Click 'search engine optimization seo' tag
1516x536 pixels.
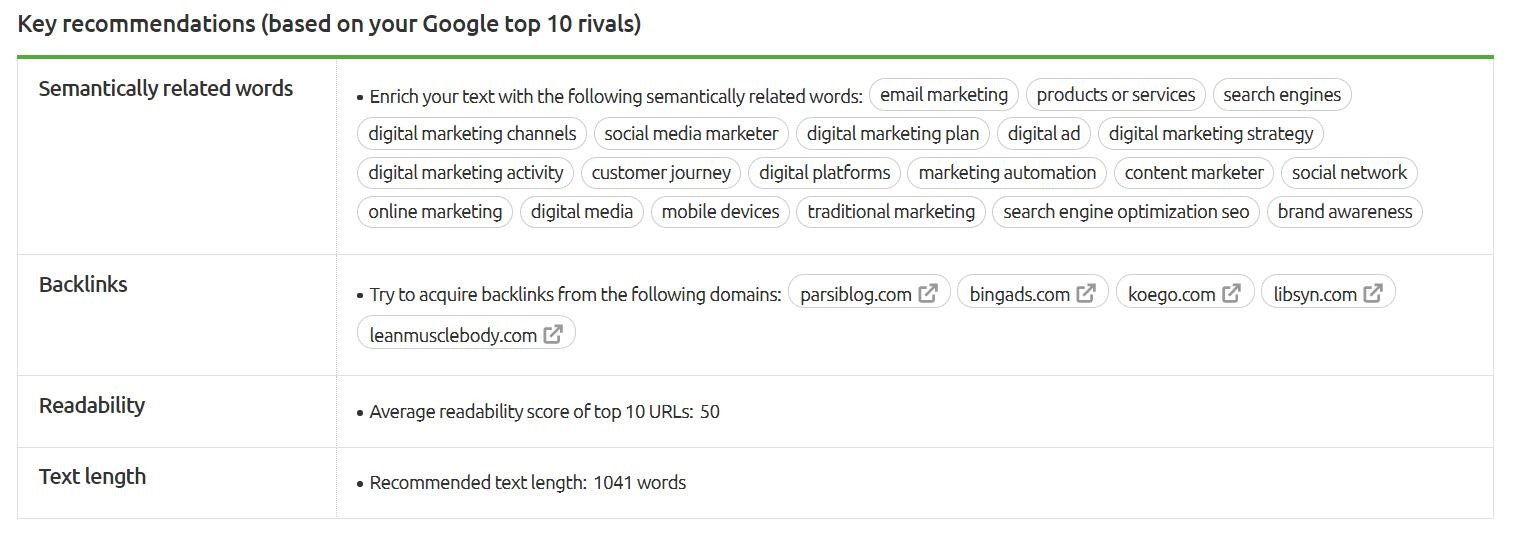tap(1125, 212)
